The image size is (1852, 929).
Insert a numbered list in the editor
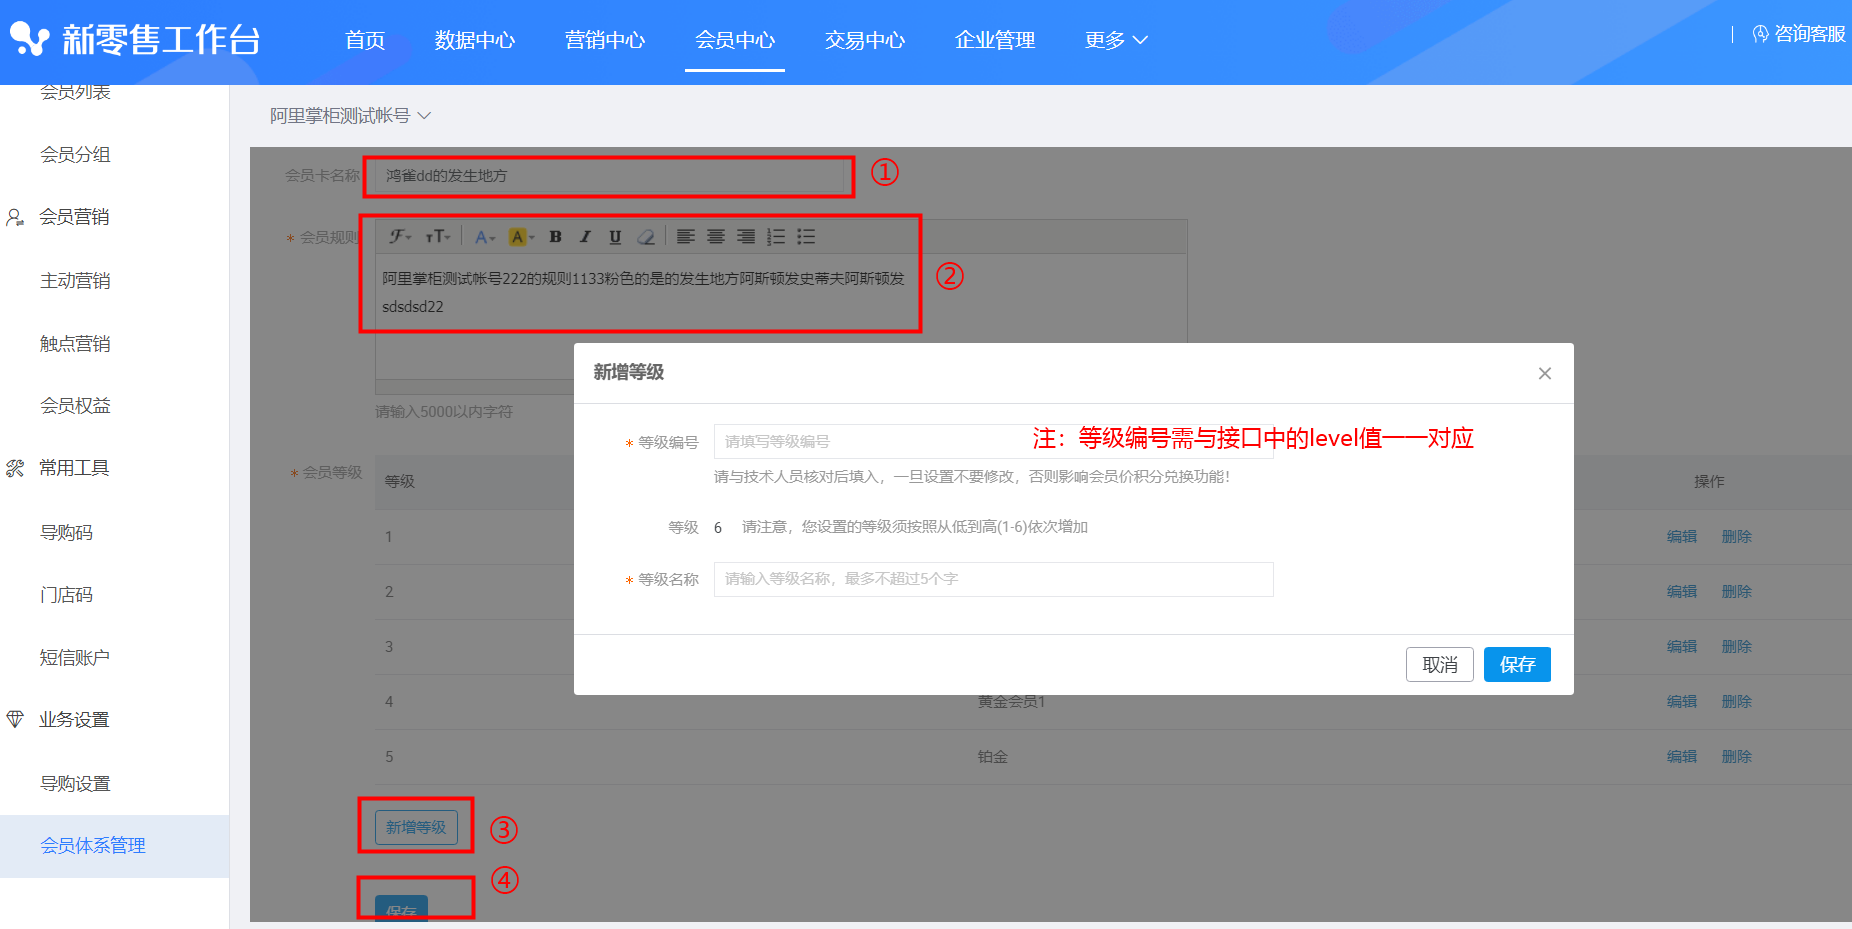[776, 237]
